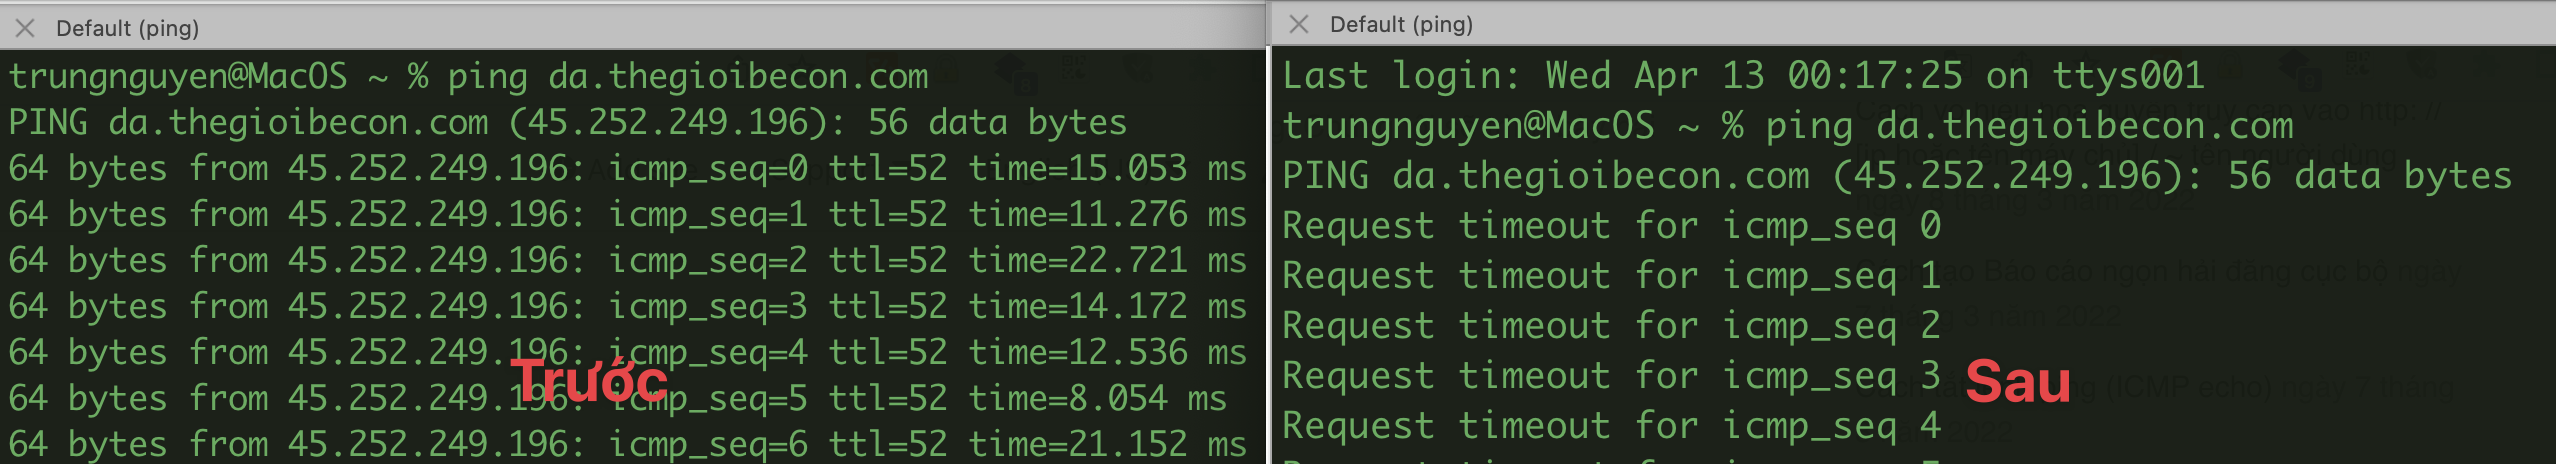Click the right PING header with 56 data bytes
This screenshot has width=2556, height=464.
[1897, 176]
